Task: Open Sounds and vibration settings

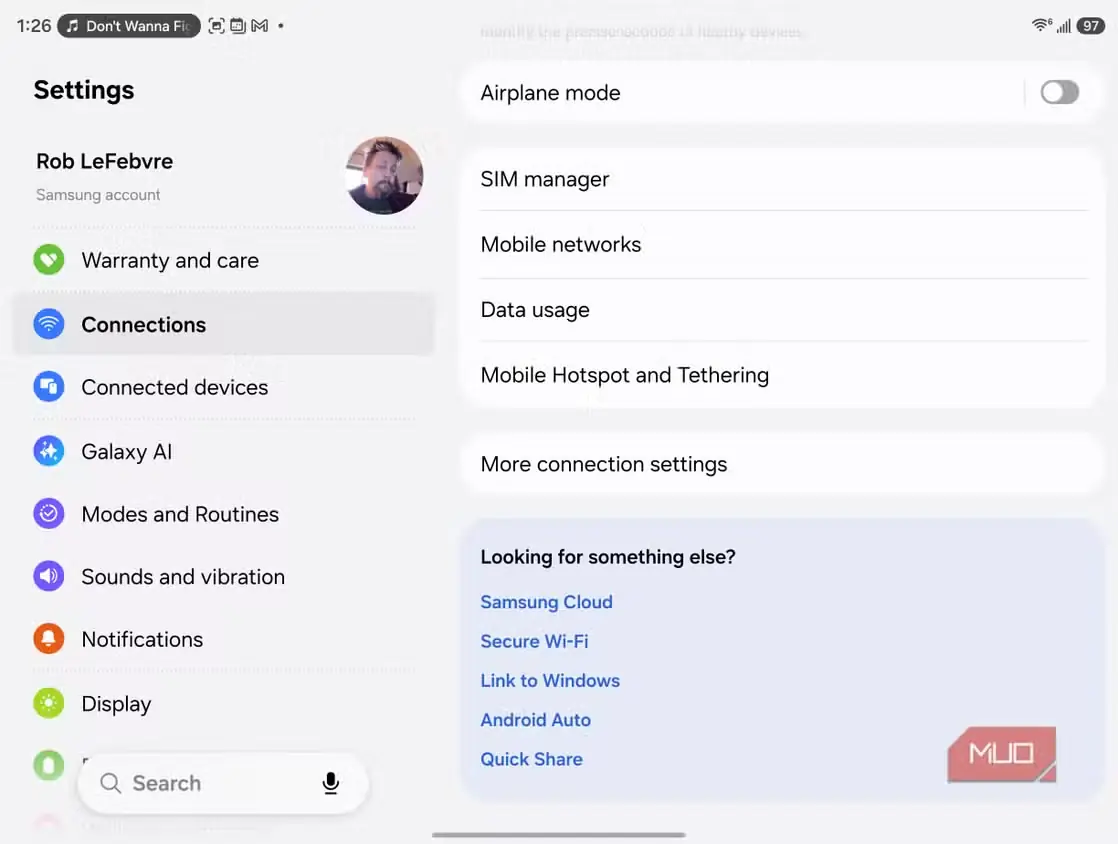Action: point(224,577)
